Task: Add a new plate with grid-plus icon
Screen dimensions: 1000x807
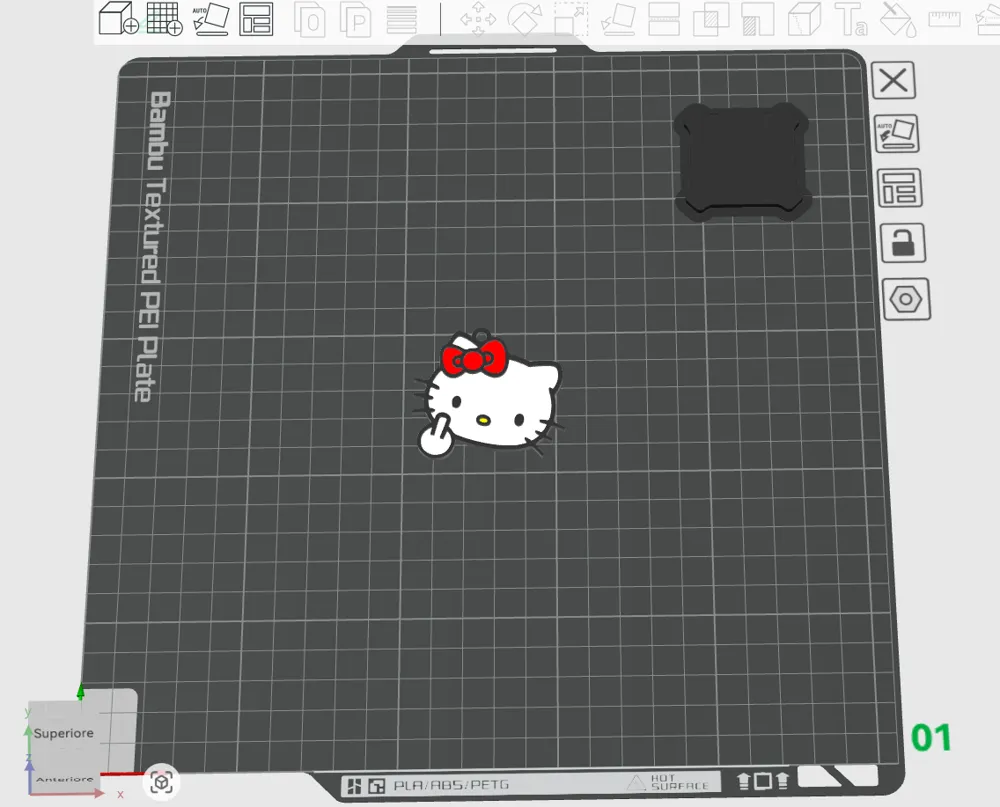Action: click(165, 19)
